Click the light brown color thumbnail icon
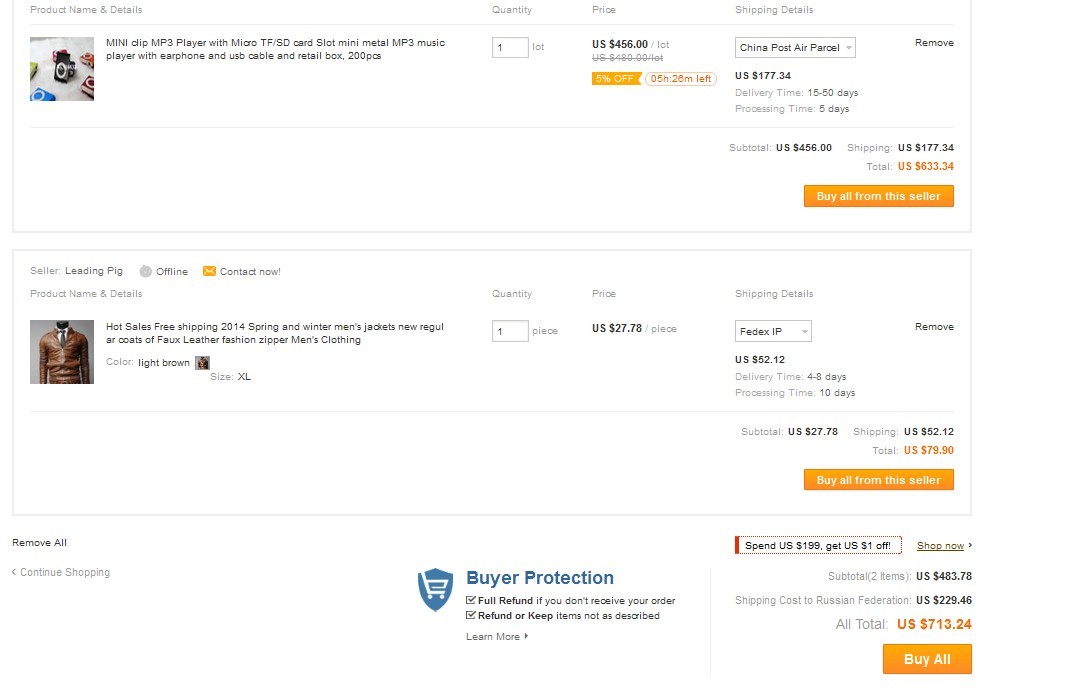 [202, 363]
